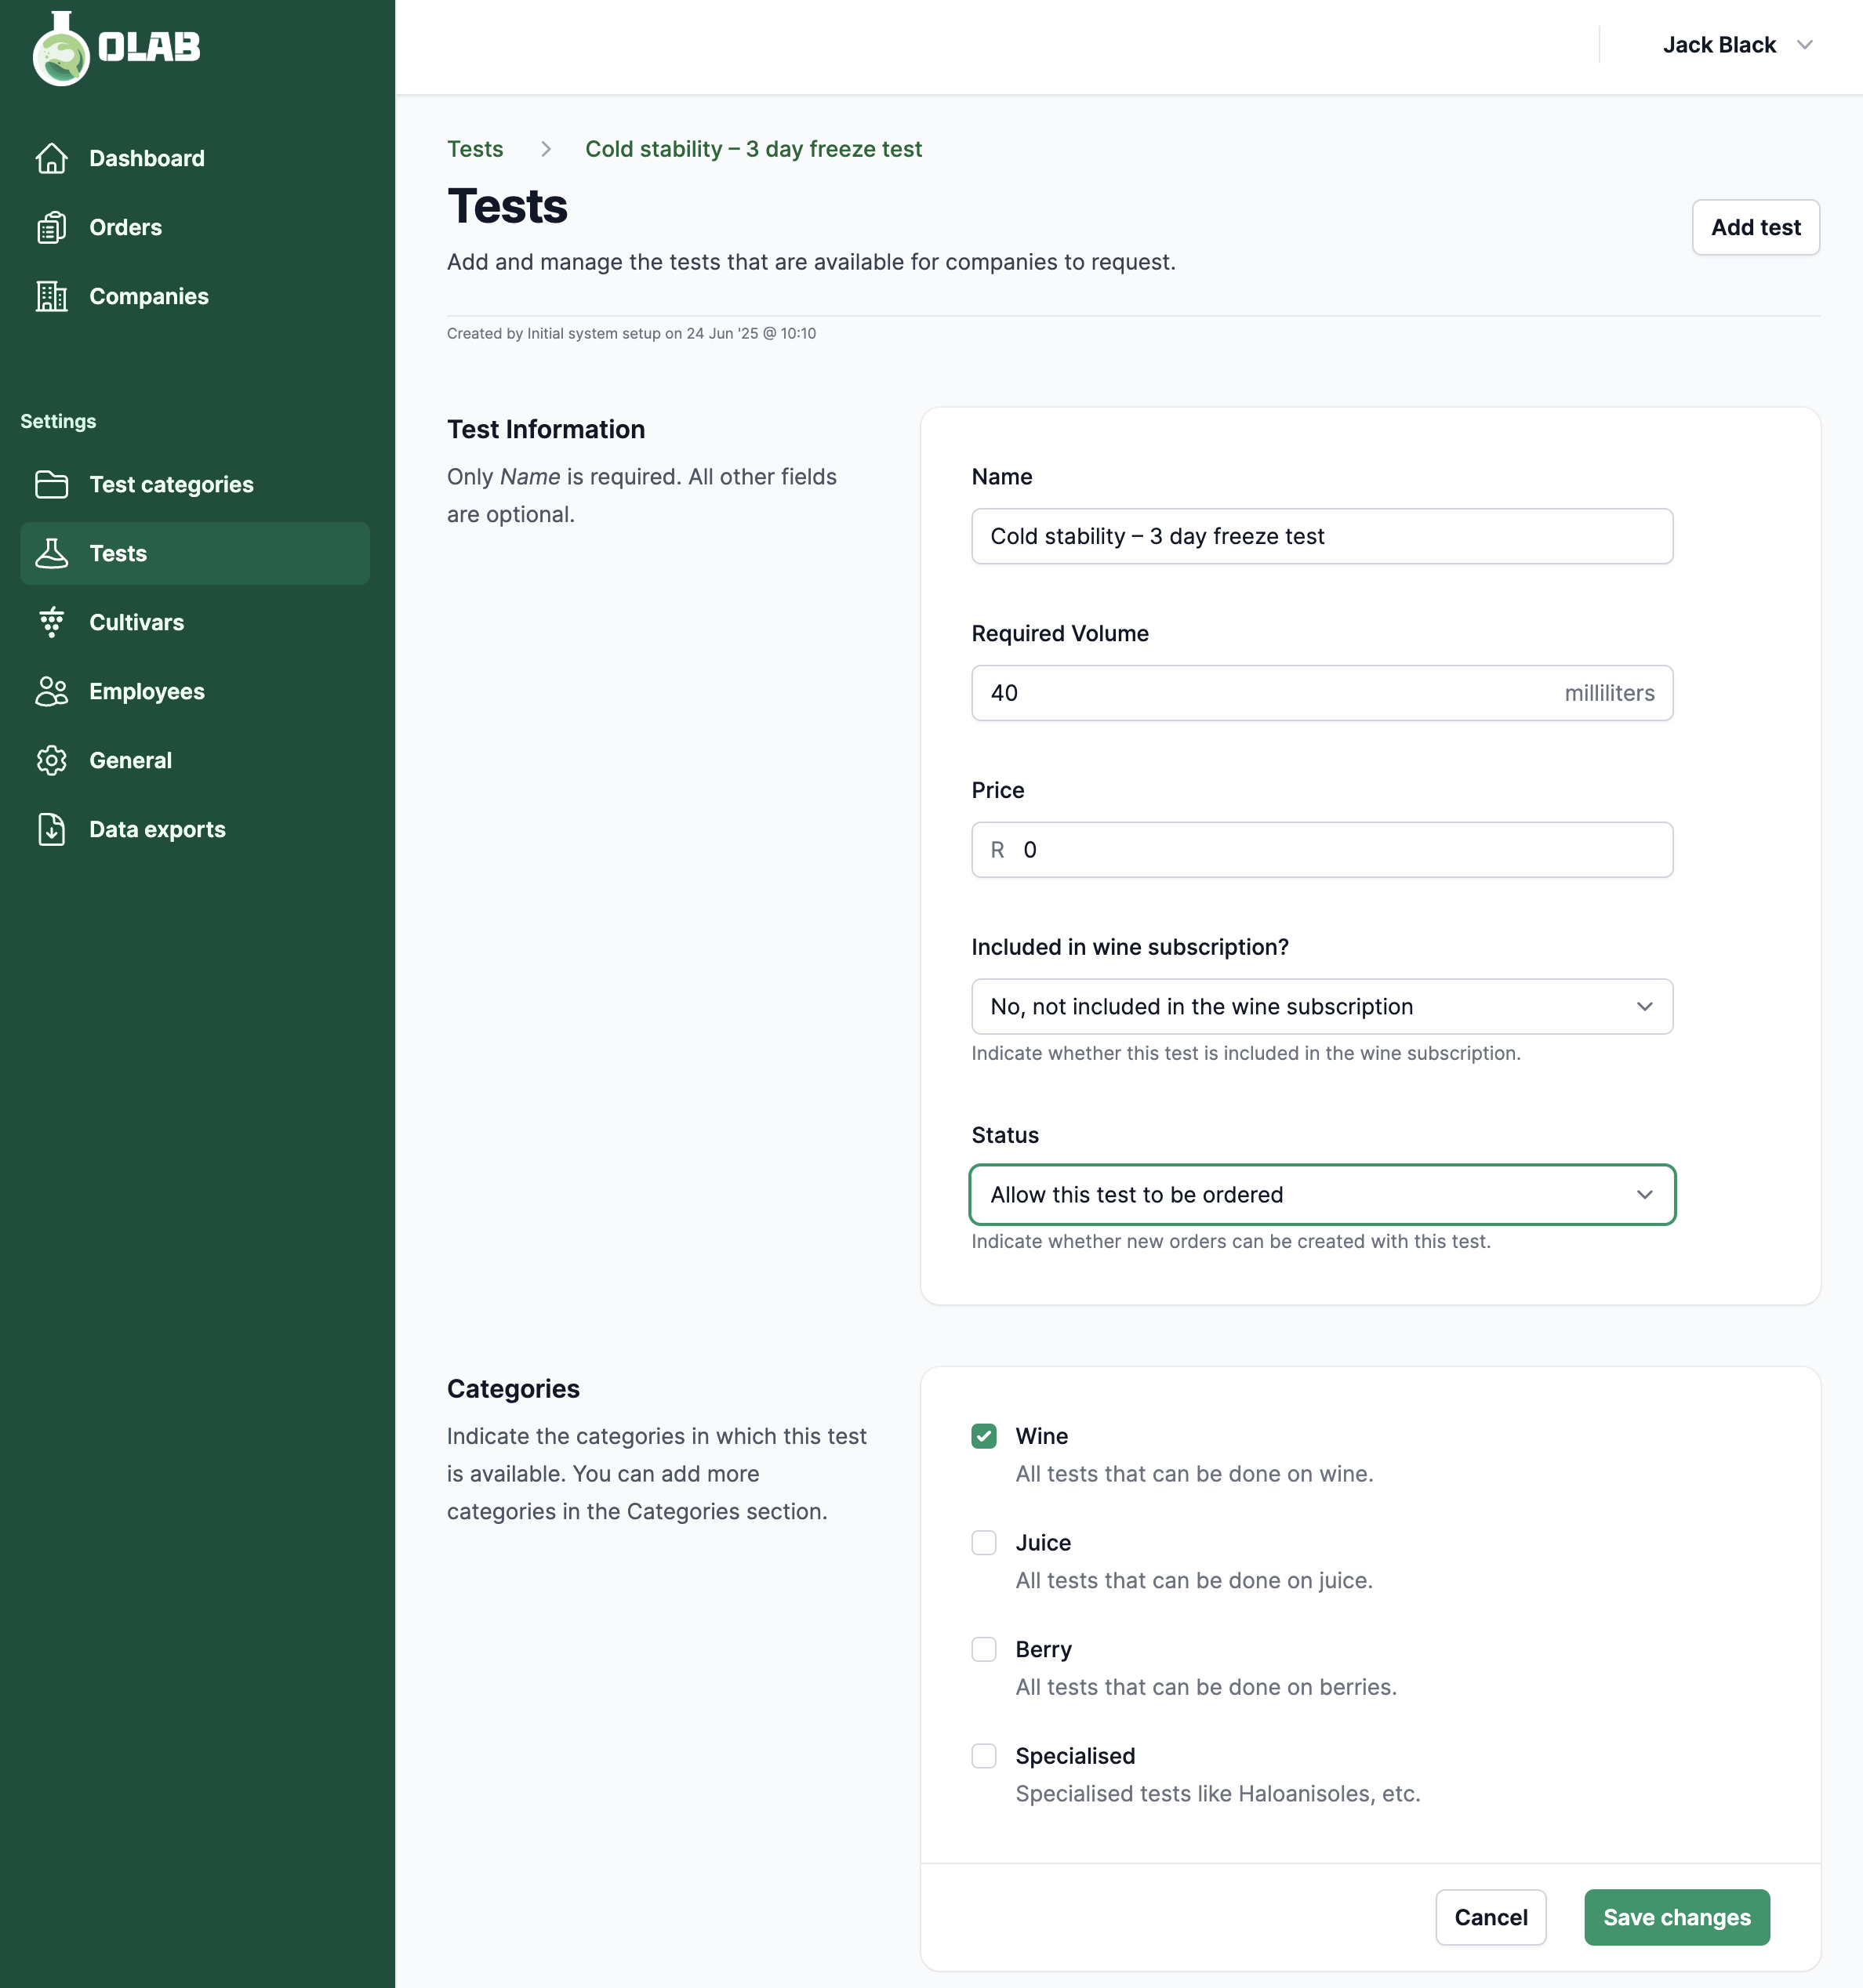Navigate to Tests breadcrumb link
The width and height of the screenshot is (1863, 1988).
pos(475,149)
